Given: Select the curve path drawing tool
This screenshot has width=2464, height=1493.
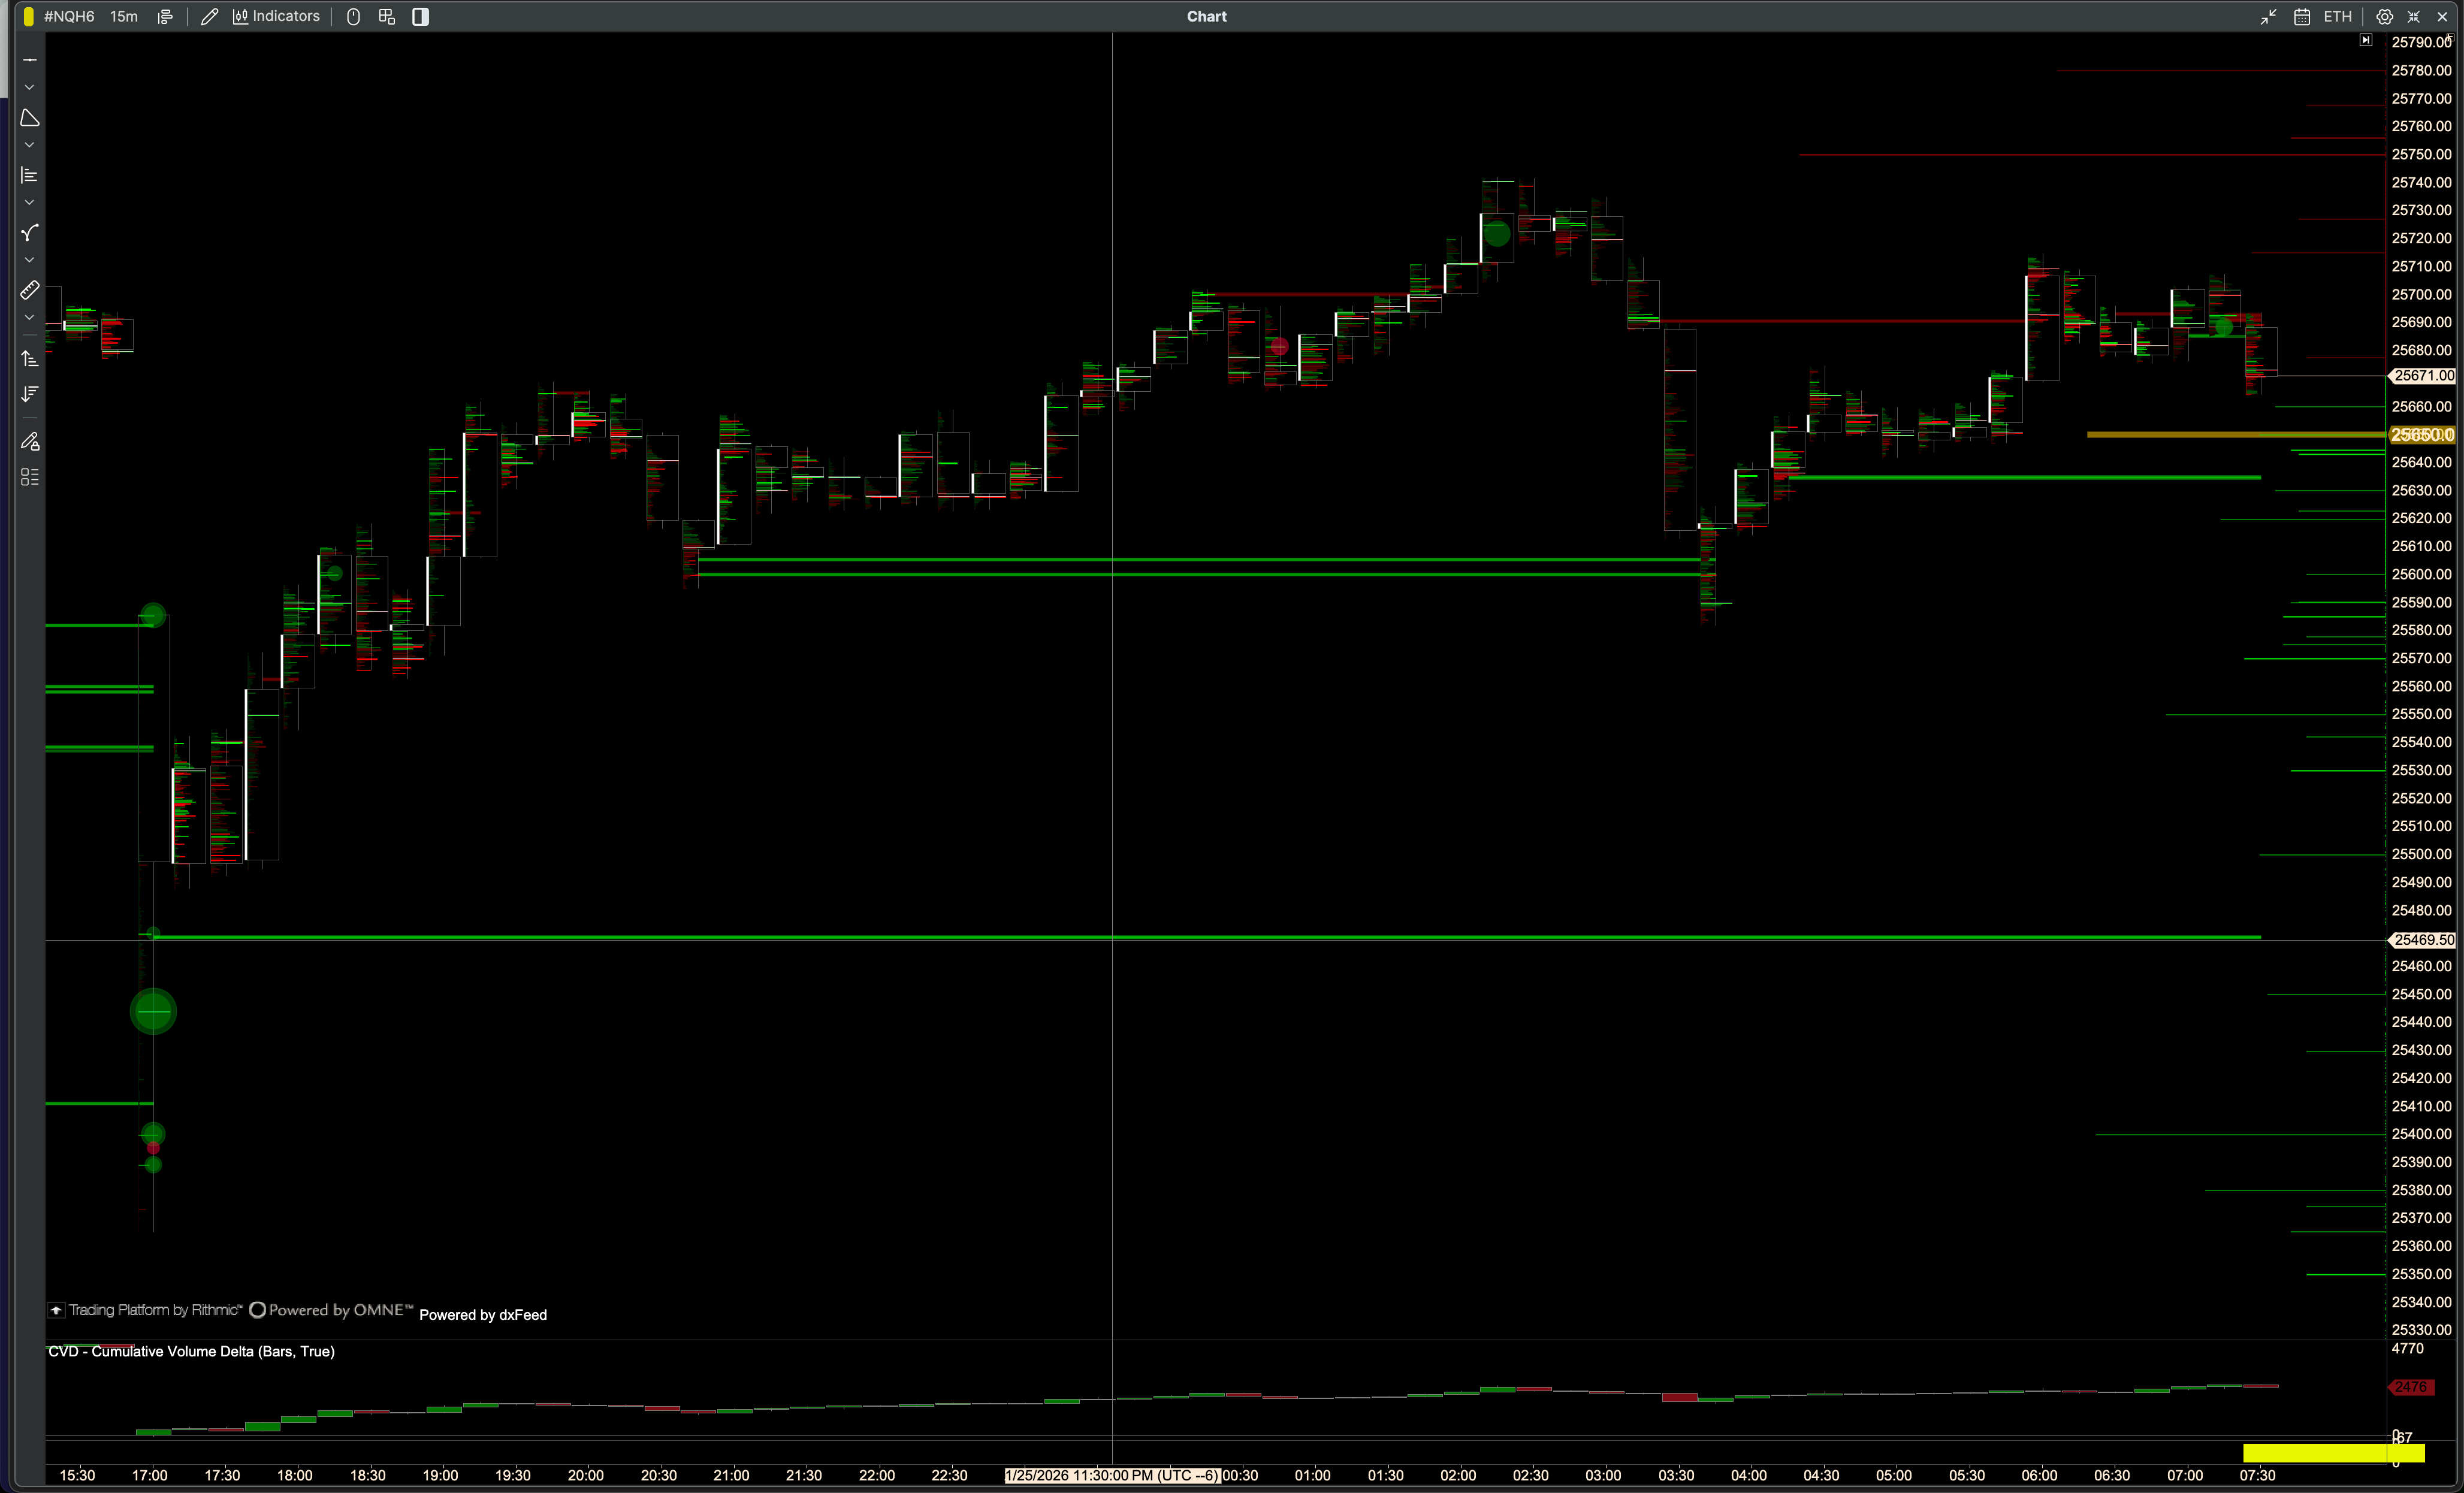Looking at the screenshot, I should [x=29, y=233].
